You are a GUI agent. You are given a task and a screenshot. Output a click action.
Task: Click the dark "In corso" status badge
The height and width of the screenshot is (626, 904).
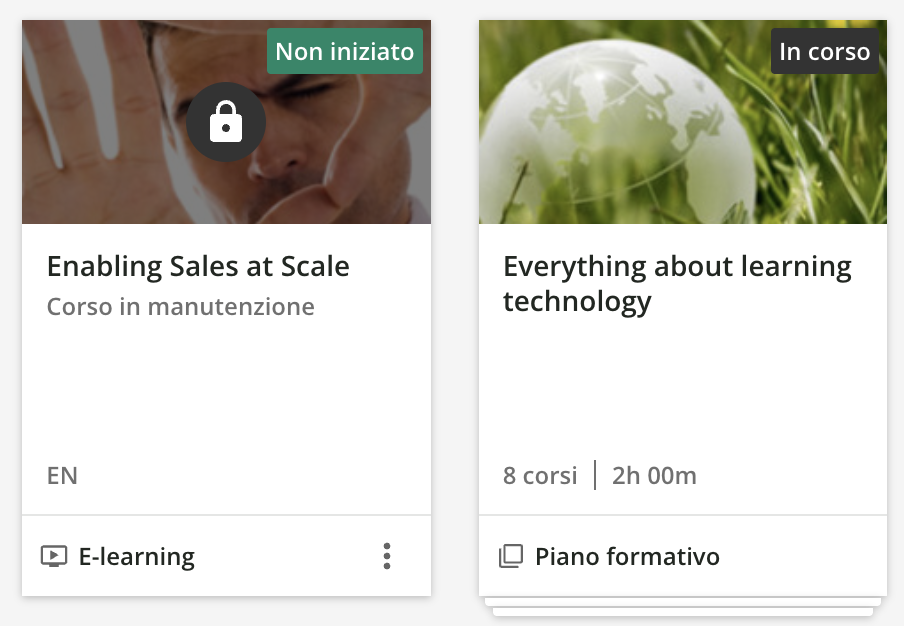coord(825,52)
